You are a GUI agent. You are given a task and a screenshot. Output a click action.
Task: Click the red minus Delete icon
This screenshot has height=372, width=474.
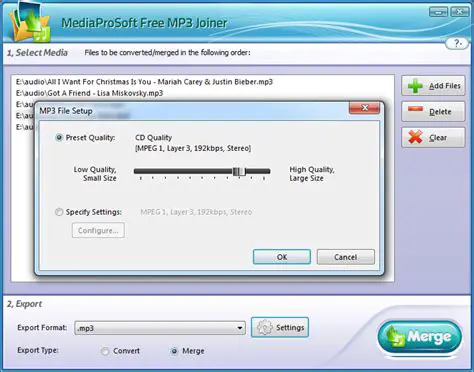415,109
